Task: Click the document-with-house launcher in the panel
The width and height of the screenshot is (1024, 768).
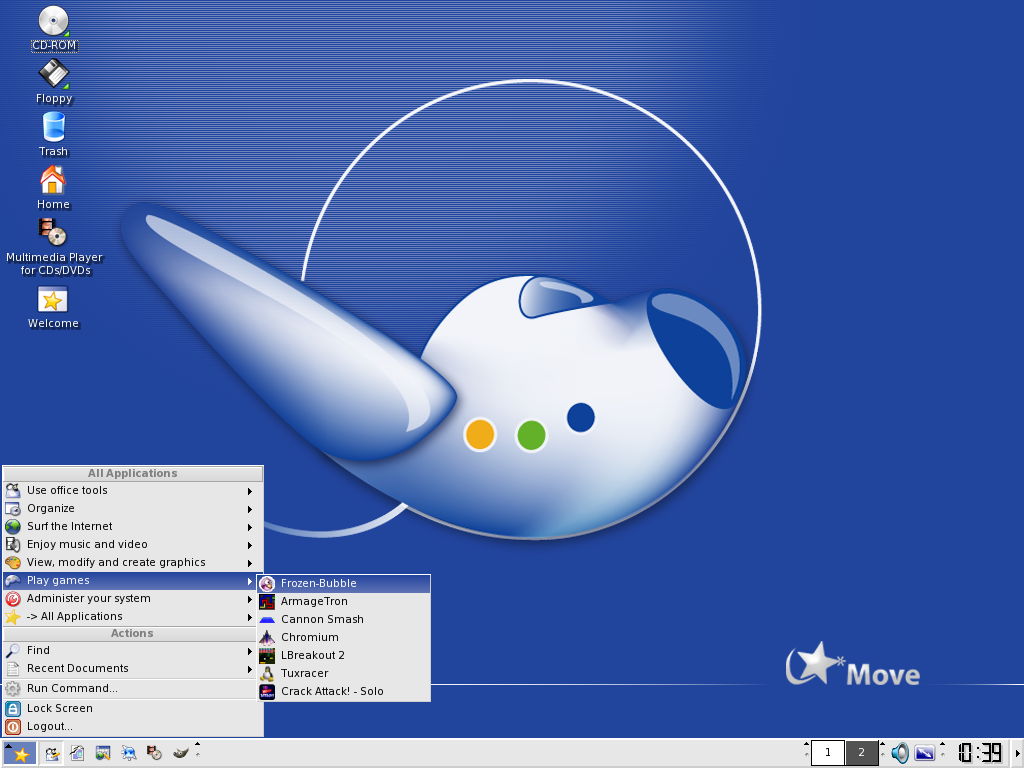Action: click(x=77, y=754)
